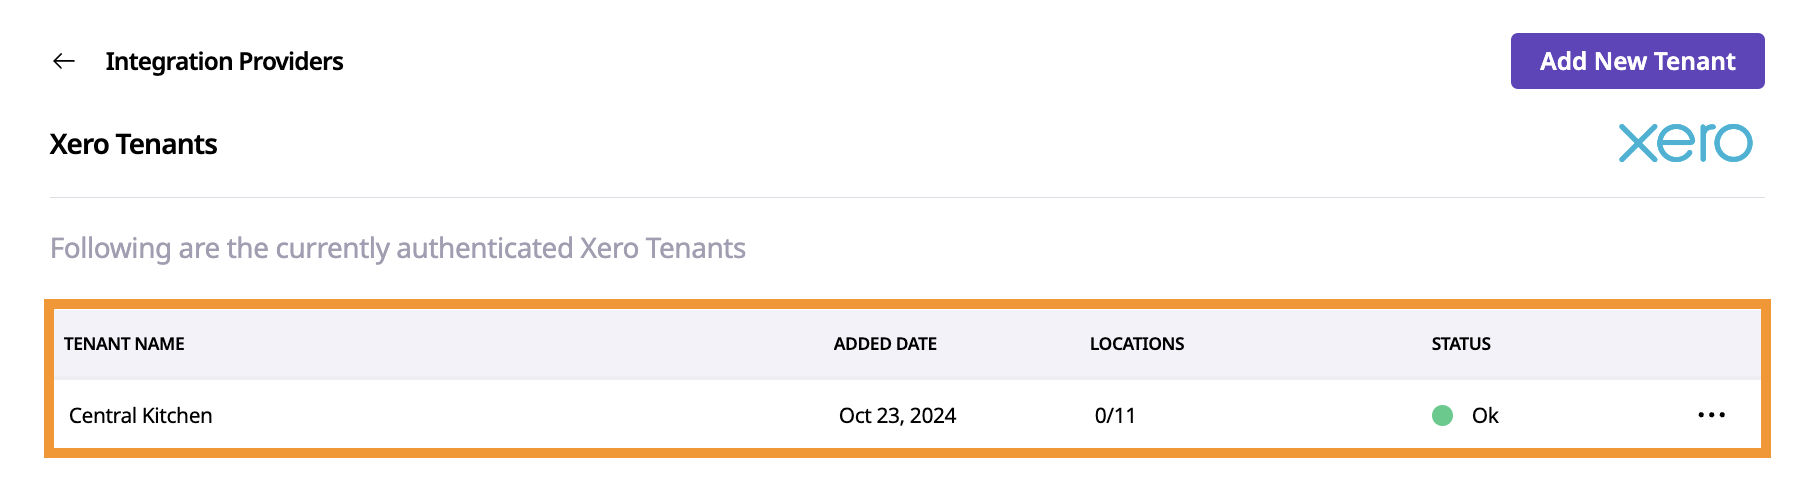The height and width of the screenshot is (484, 1814).
Task: Click the divider line below Xero Tenants
Action: [900, 197]
